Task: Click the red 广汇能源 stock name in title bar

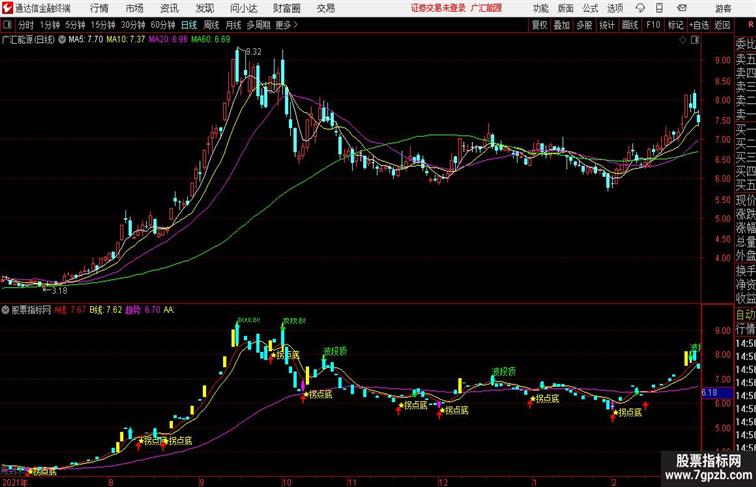Action: tap(486, 8)
